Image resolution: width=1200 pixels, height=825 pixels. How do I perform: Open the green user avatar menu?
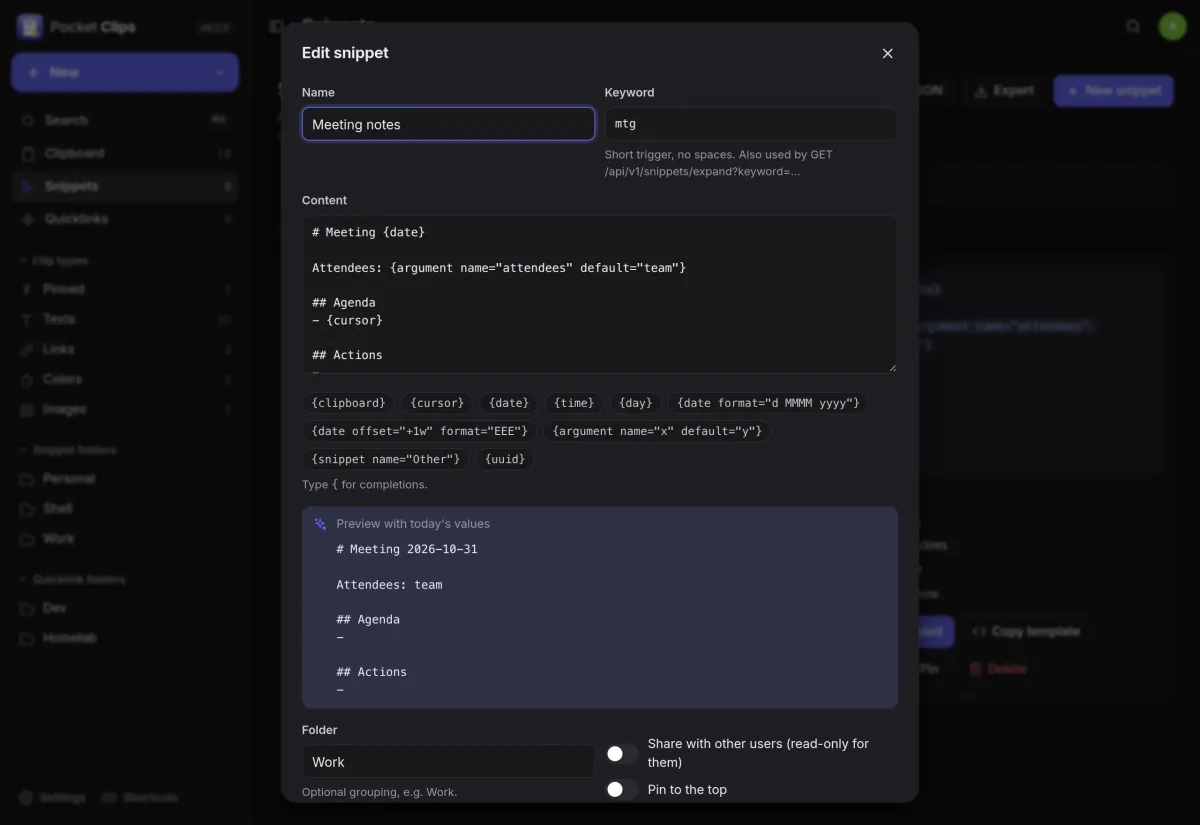[1172, 26]
